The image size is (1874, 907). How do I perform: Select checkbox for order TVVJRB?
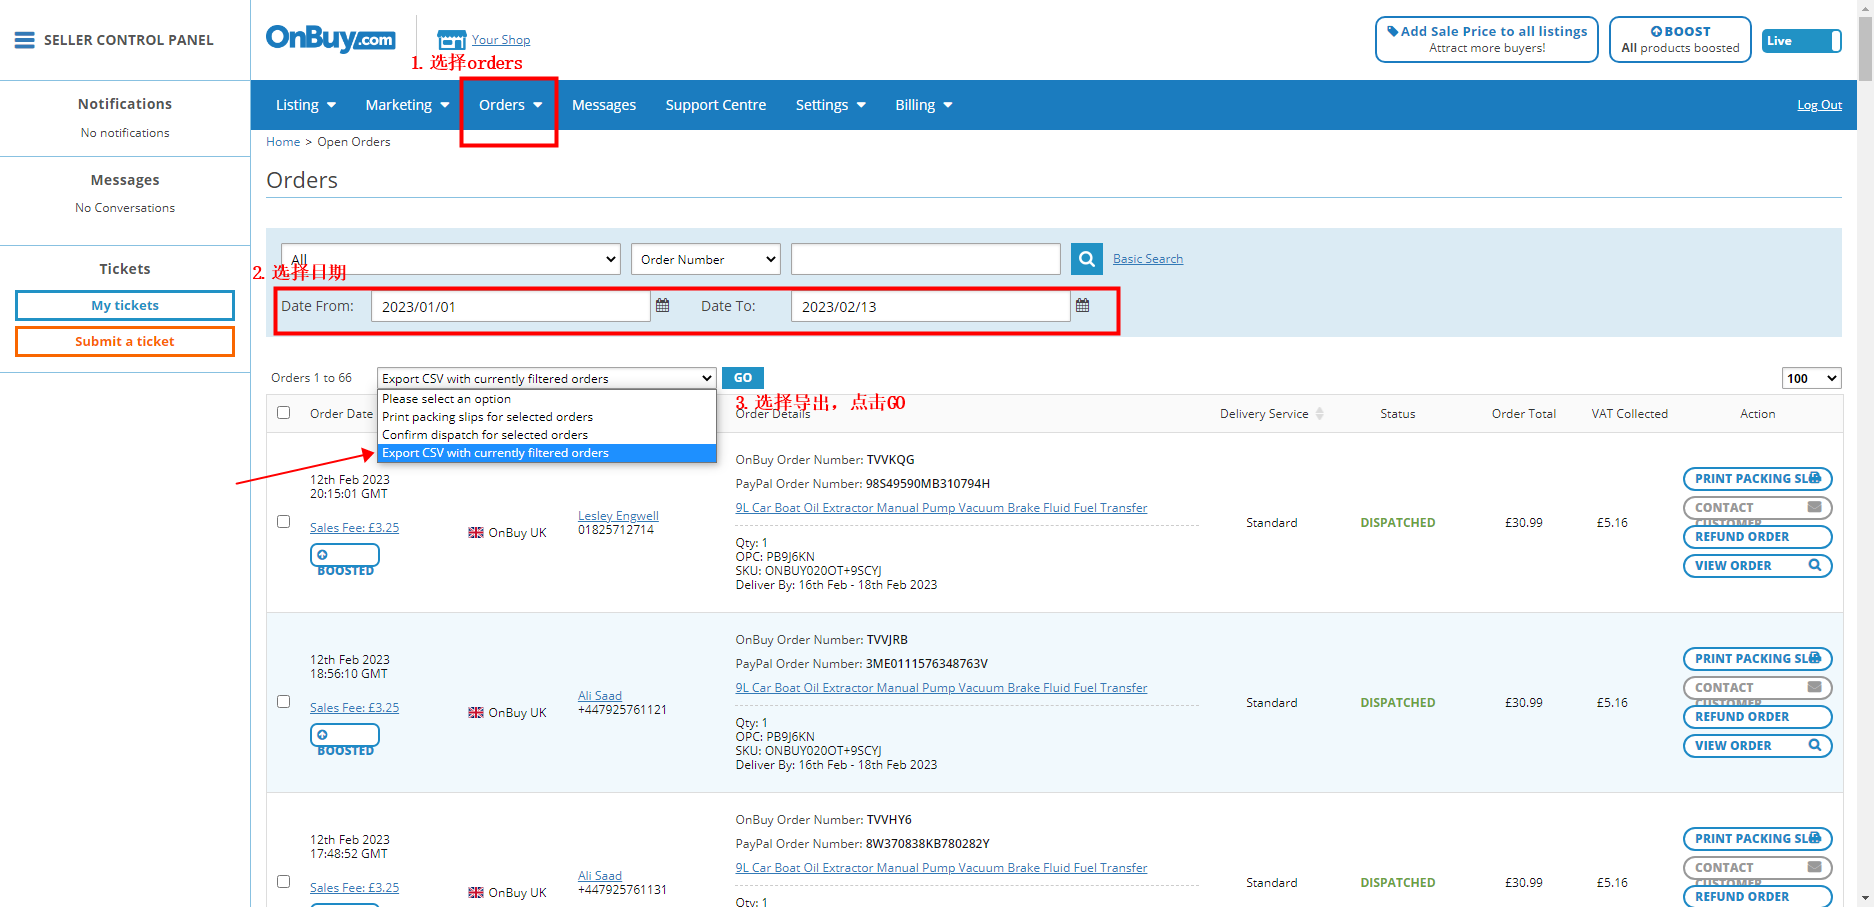coord(284,702)
